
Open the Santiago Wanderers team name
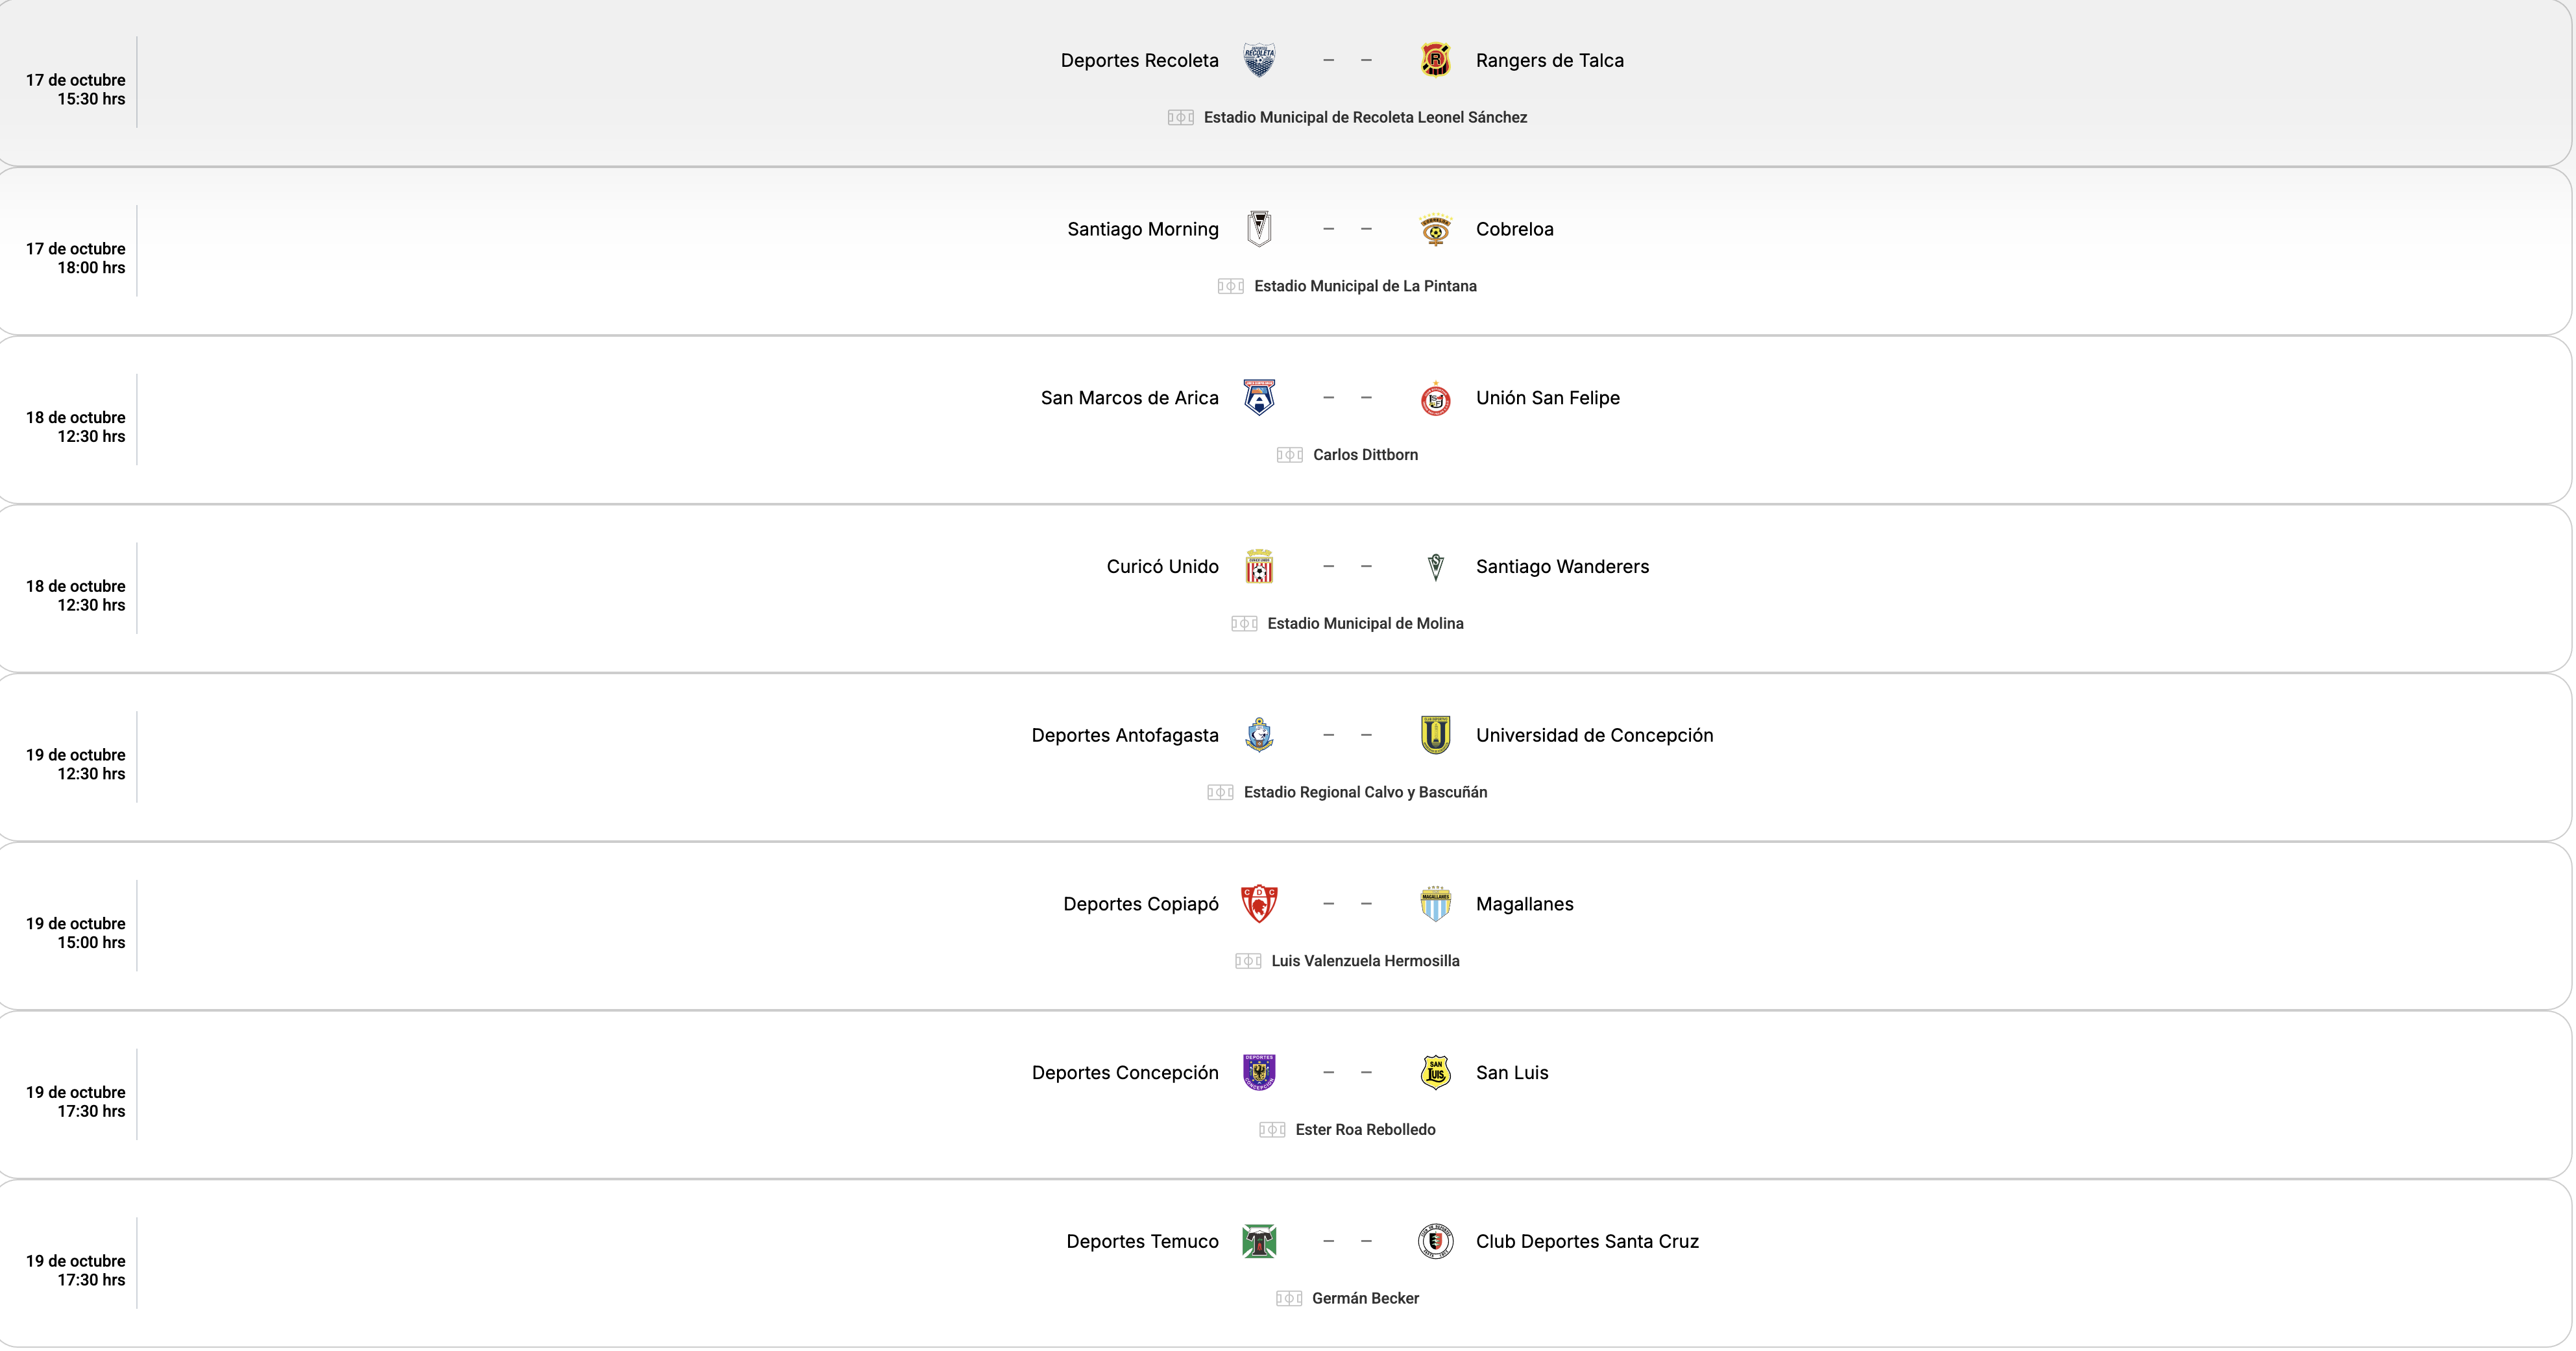[1562, 567]
